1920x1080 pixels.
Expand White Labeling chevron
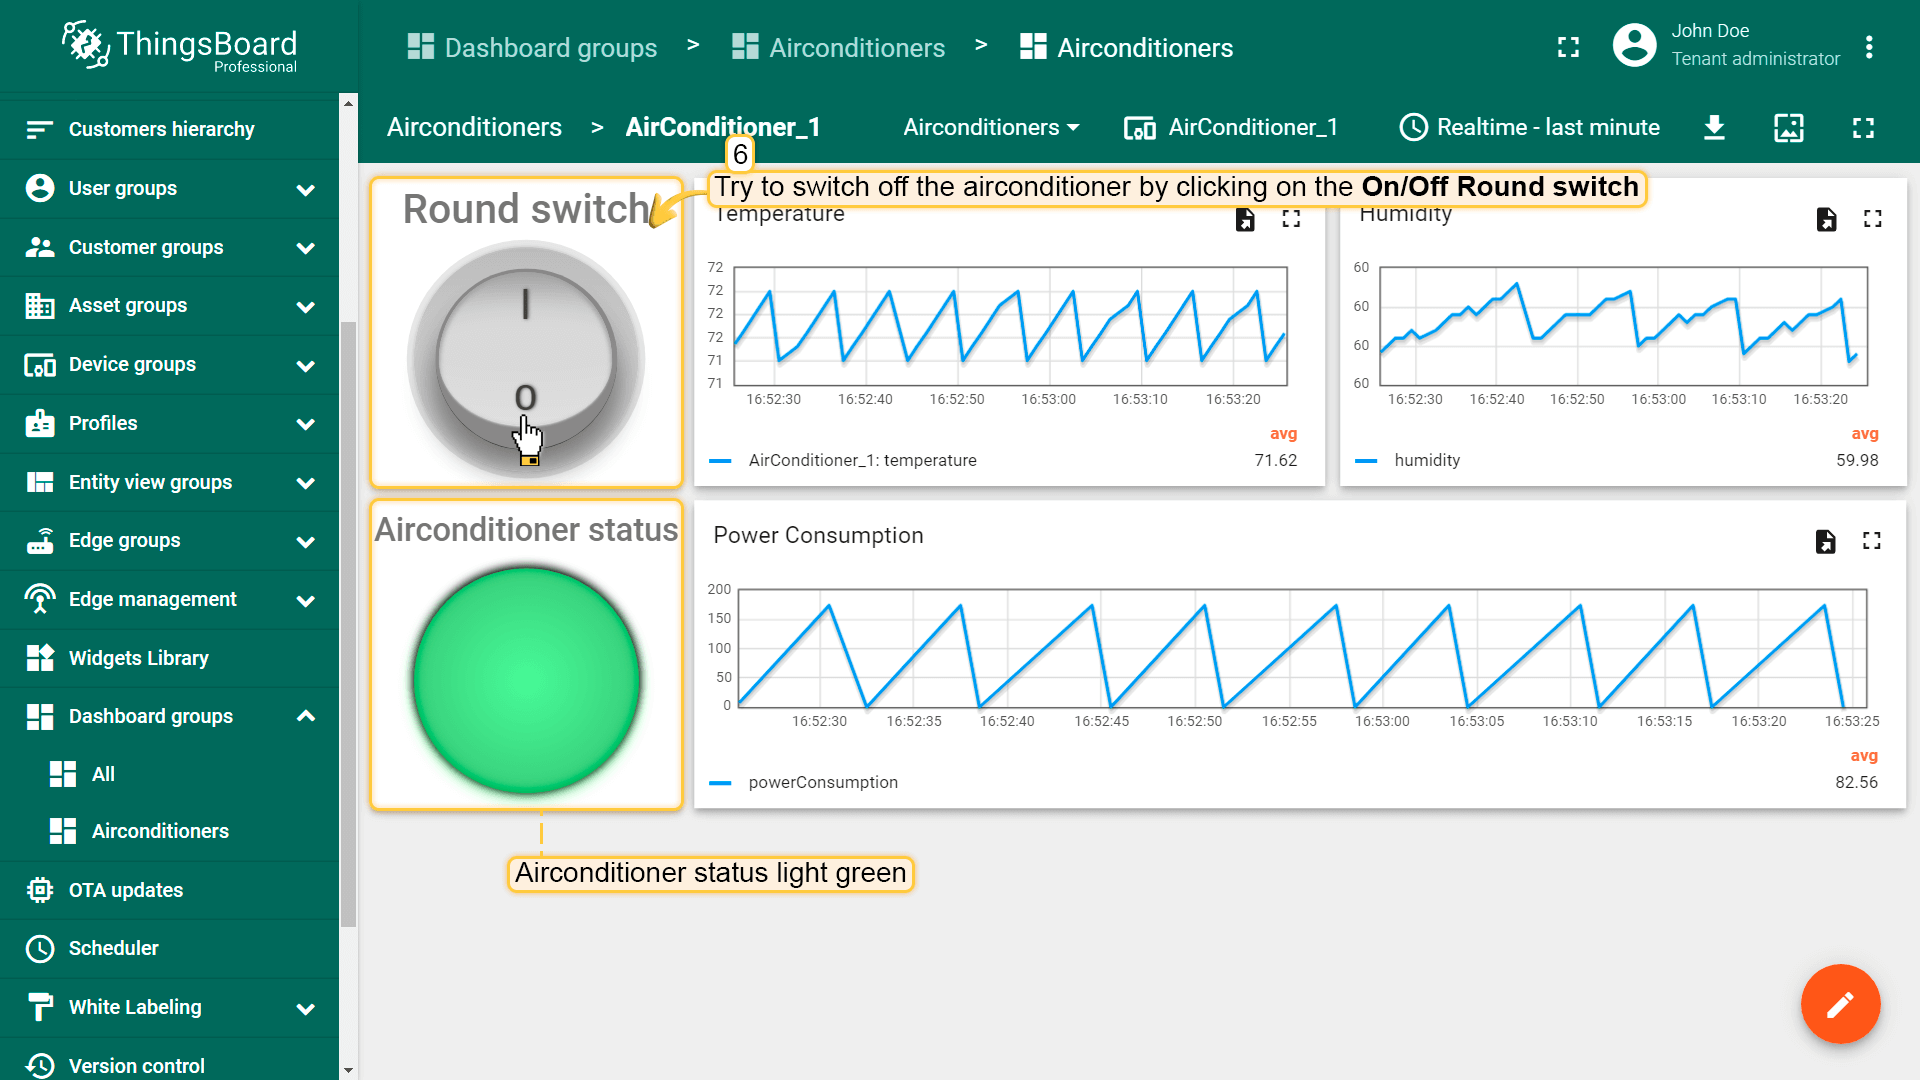[x=306, y=1009]
